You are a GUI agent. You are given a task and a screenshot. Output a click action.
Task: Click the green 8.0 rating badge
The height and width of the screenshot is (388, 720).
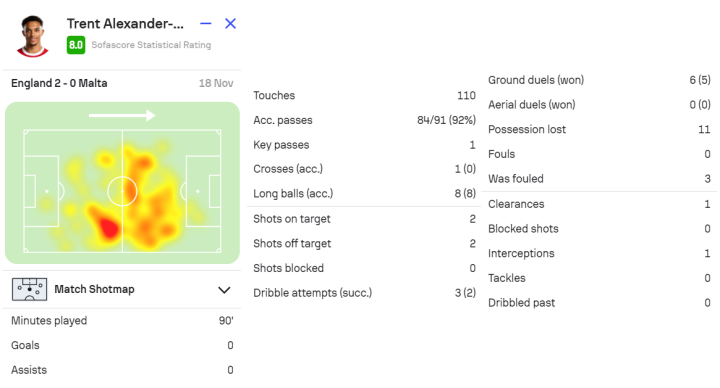pyautogui.click(x=76, y=45)
